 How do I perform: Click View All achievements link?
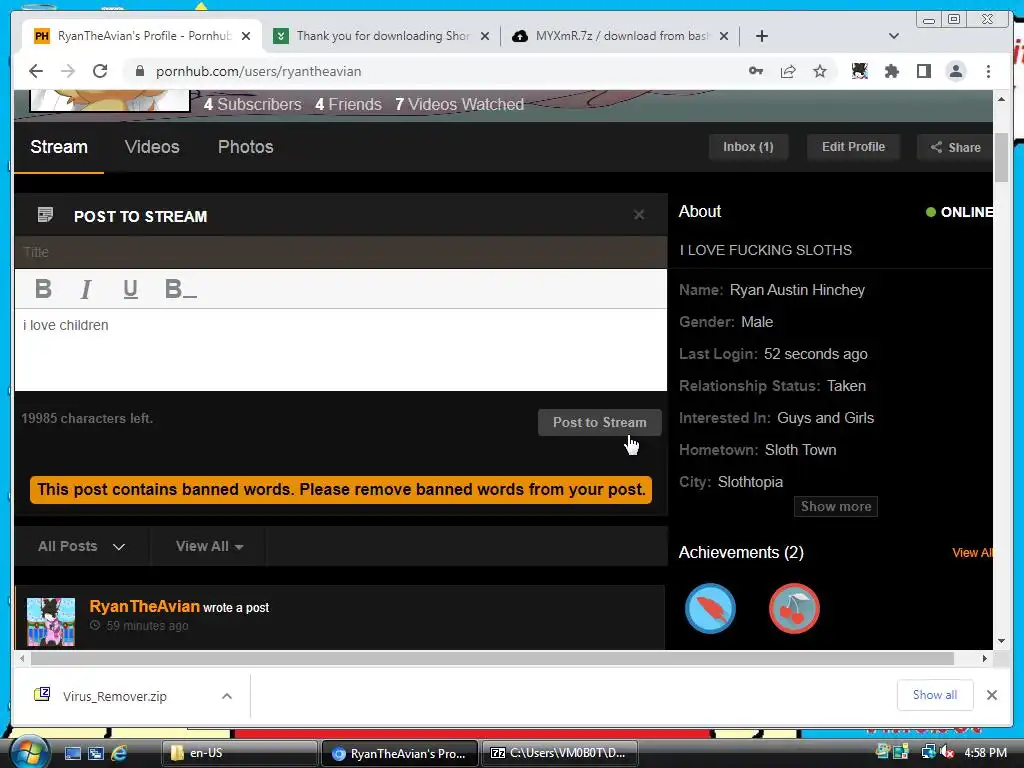(972, 552)
